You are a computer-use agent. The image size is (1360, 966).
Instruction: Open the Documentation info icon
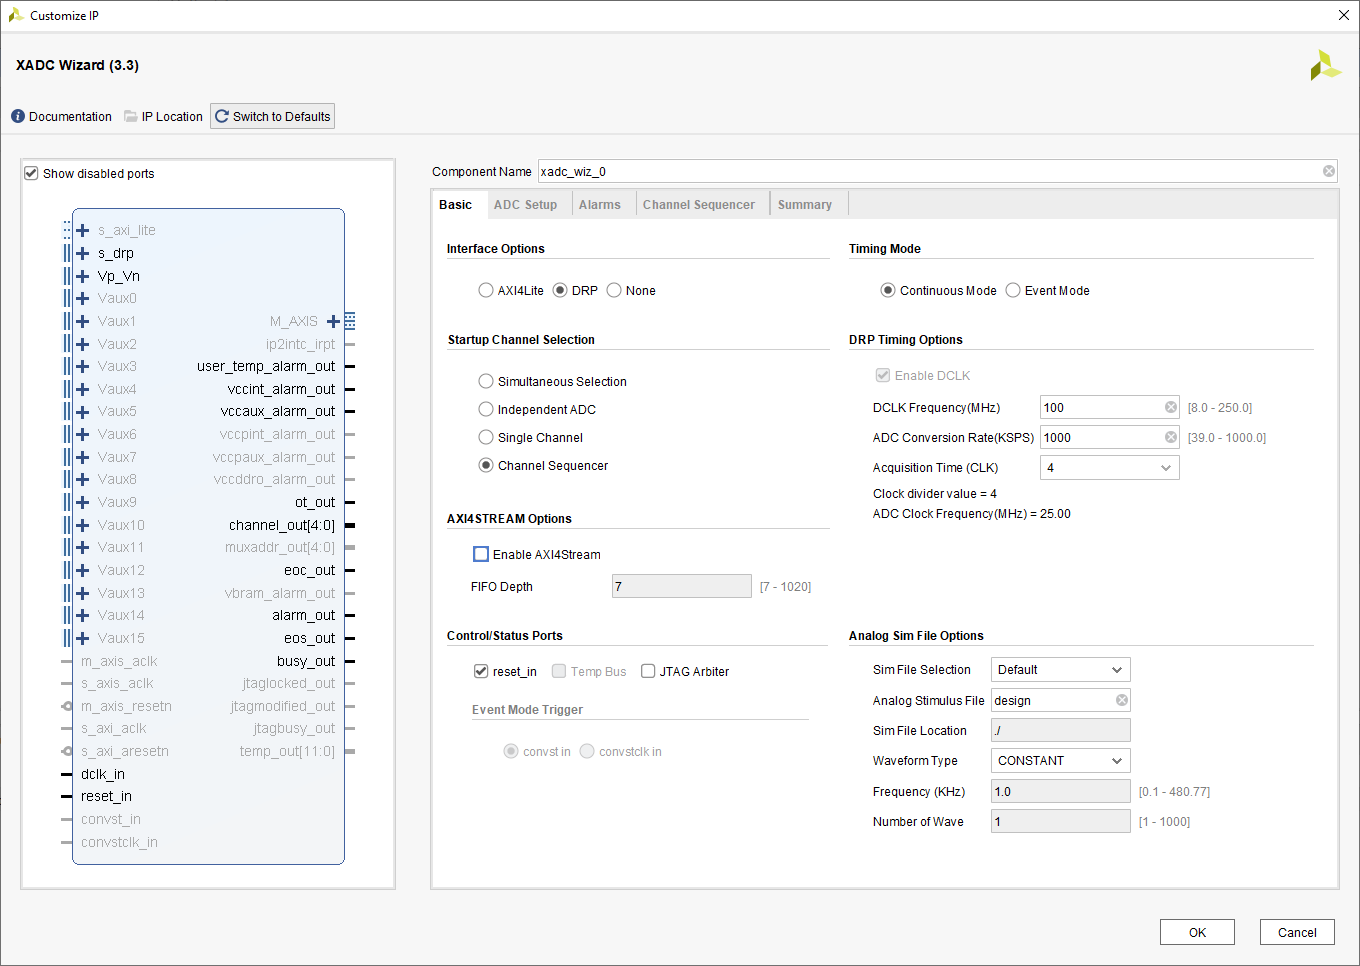[x=18, y=117]
